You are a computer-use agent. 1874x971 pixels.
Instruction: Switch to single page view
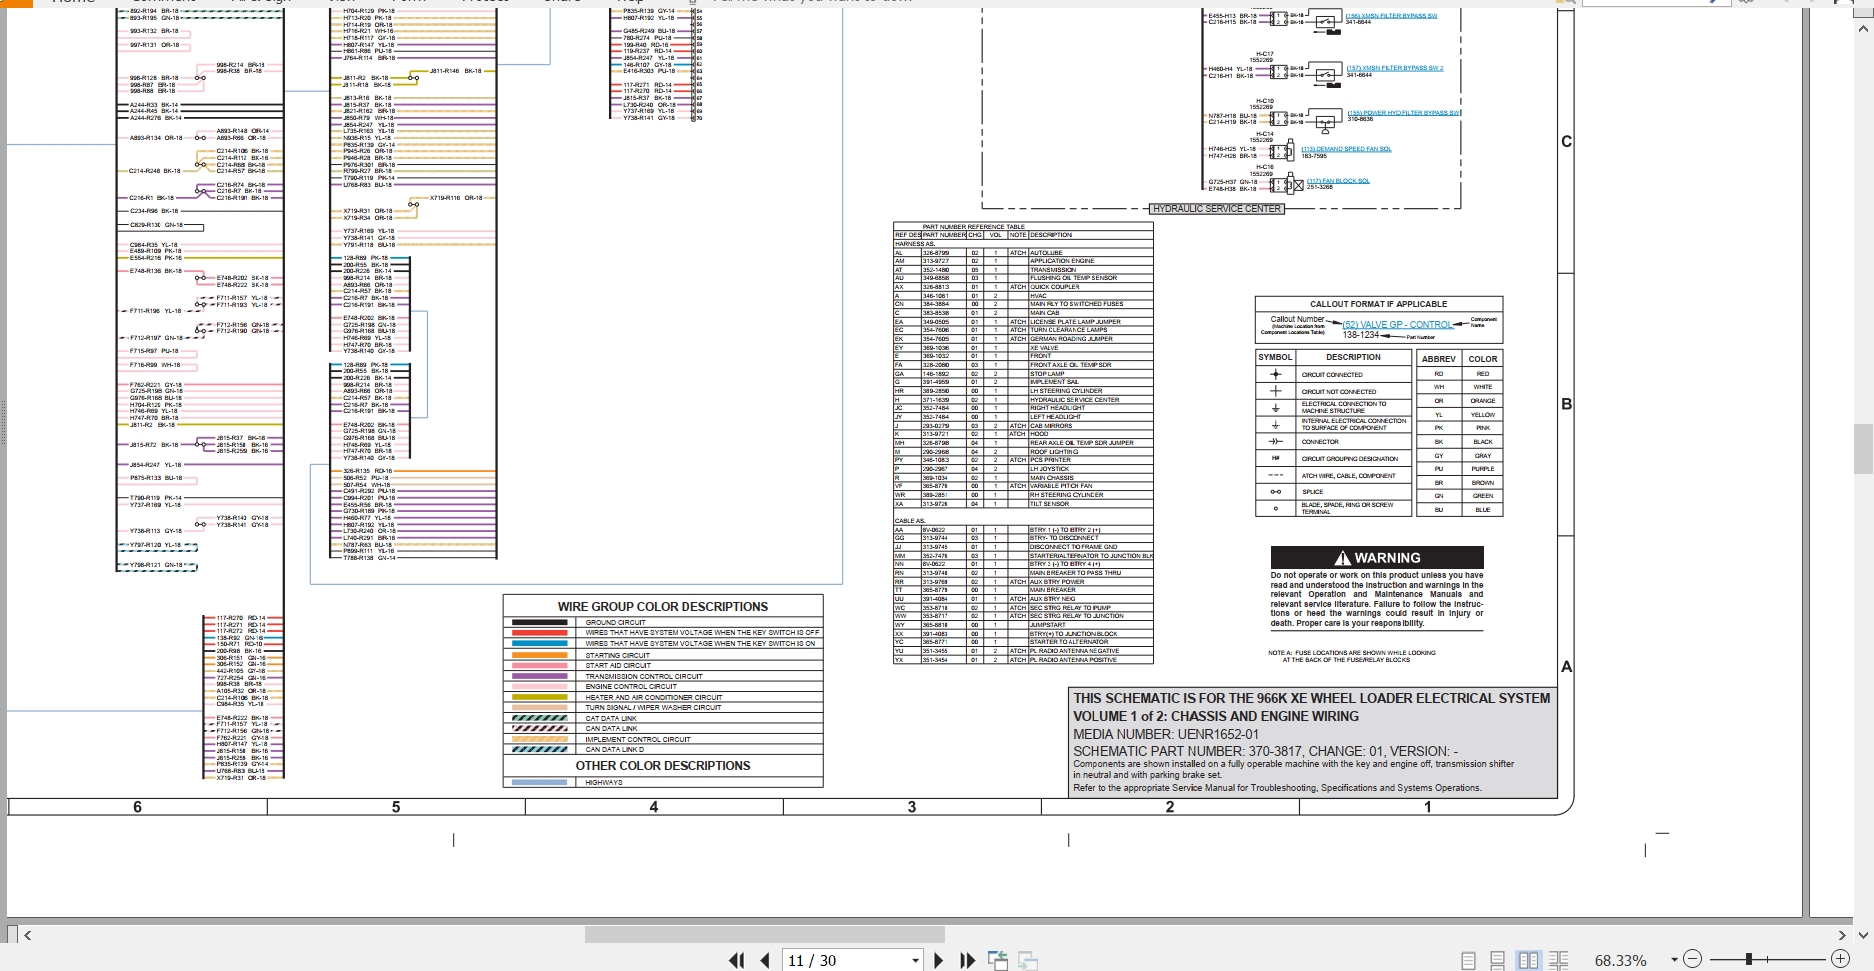(1468, 960)
